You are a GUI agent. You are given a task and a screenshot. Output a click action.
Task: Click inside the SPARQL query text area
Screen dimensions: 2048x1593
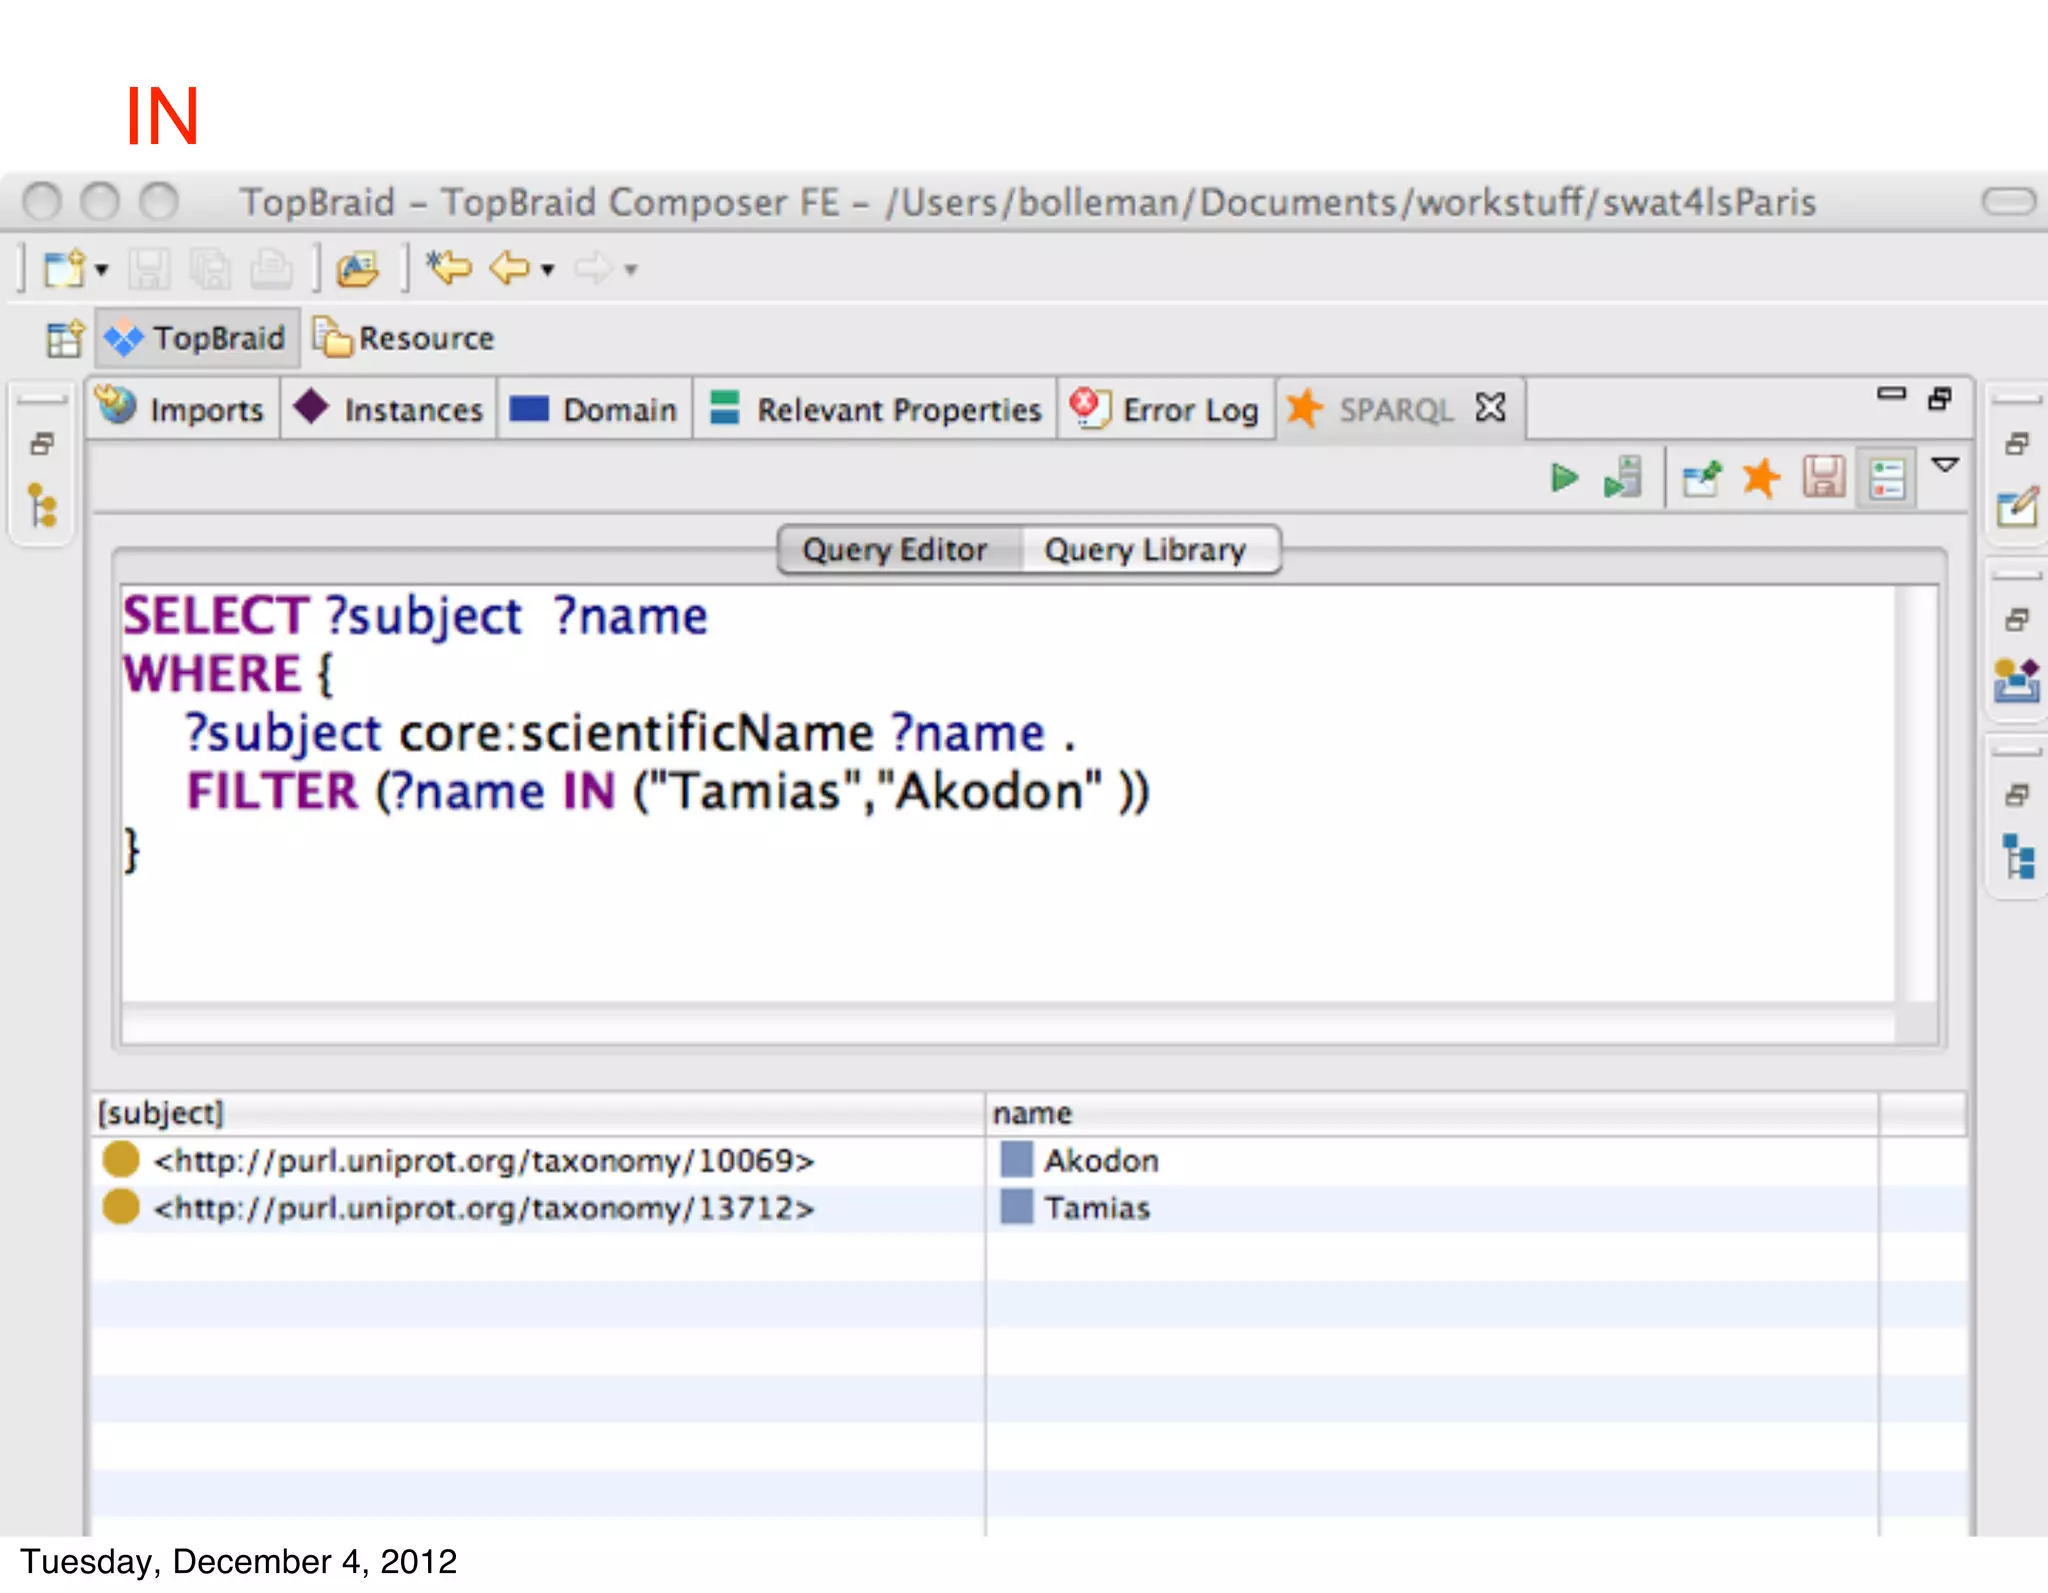tap(1000, 900)
